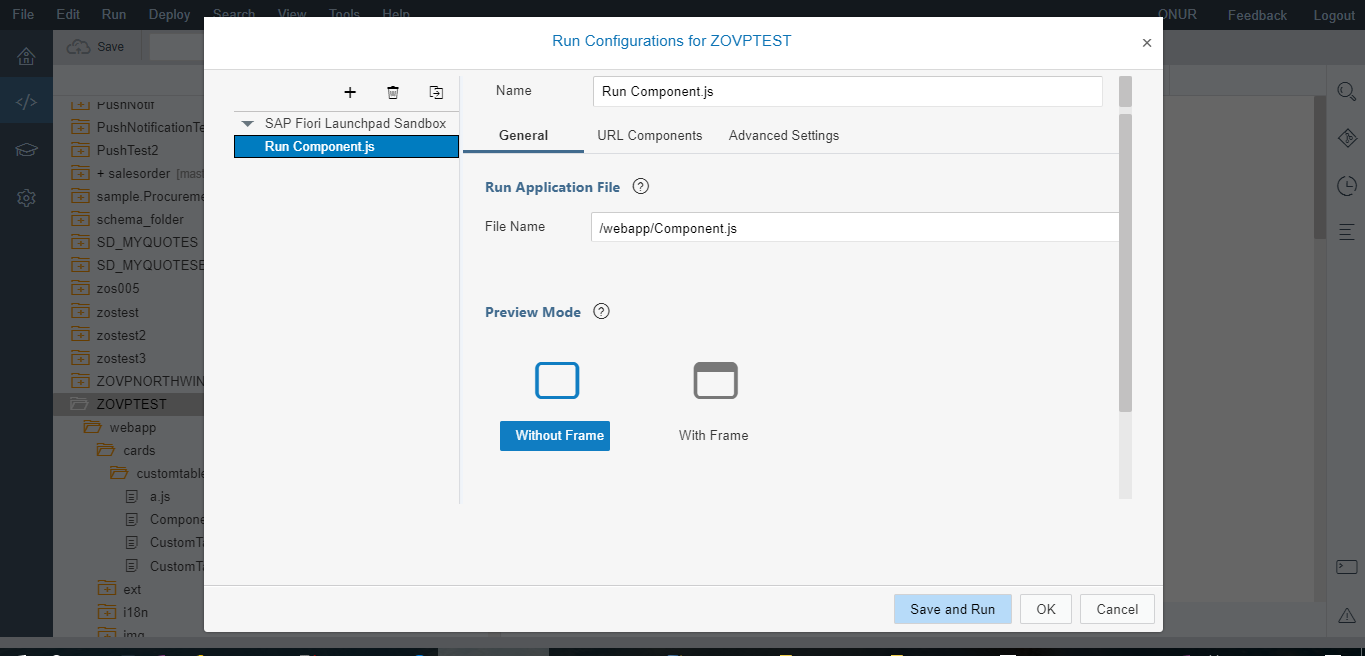Open the Preferences gear in left sidebar
Screen dimensions: 1365x656
point(26,198)
